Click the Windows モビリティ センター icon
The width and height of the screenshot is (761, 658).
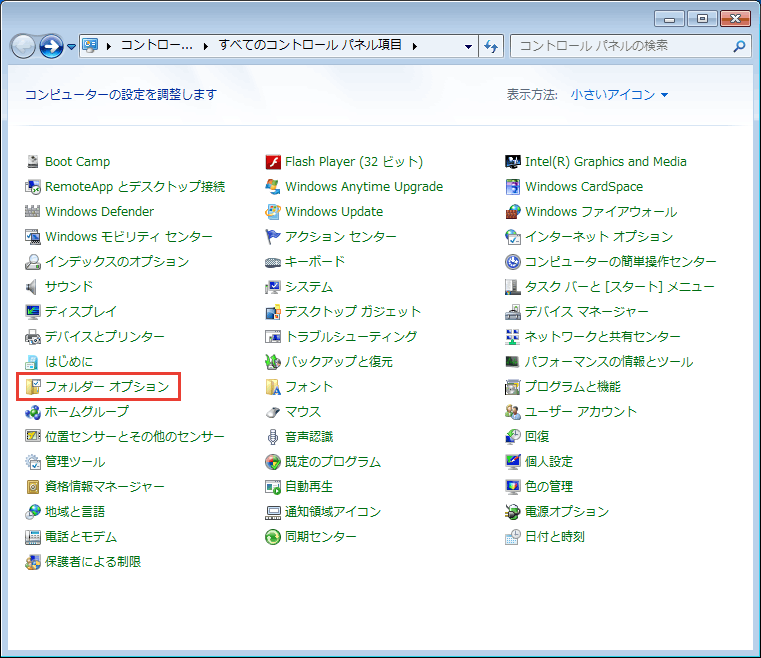click(33, 237)
